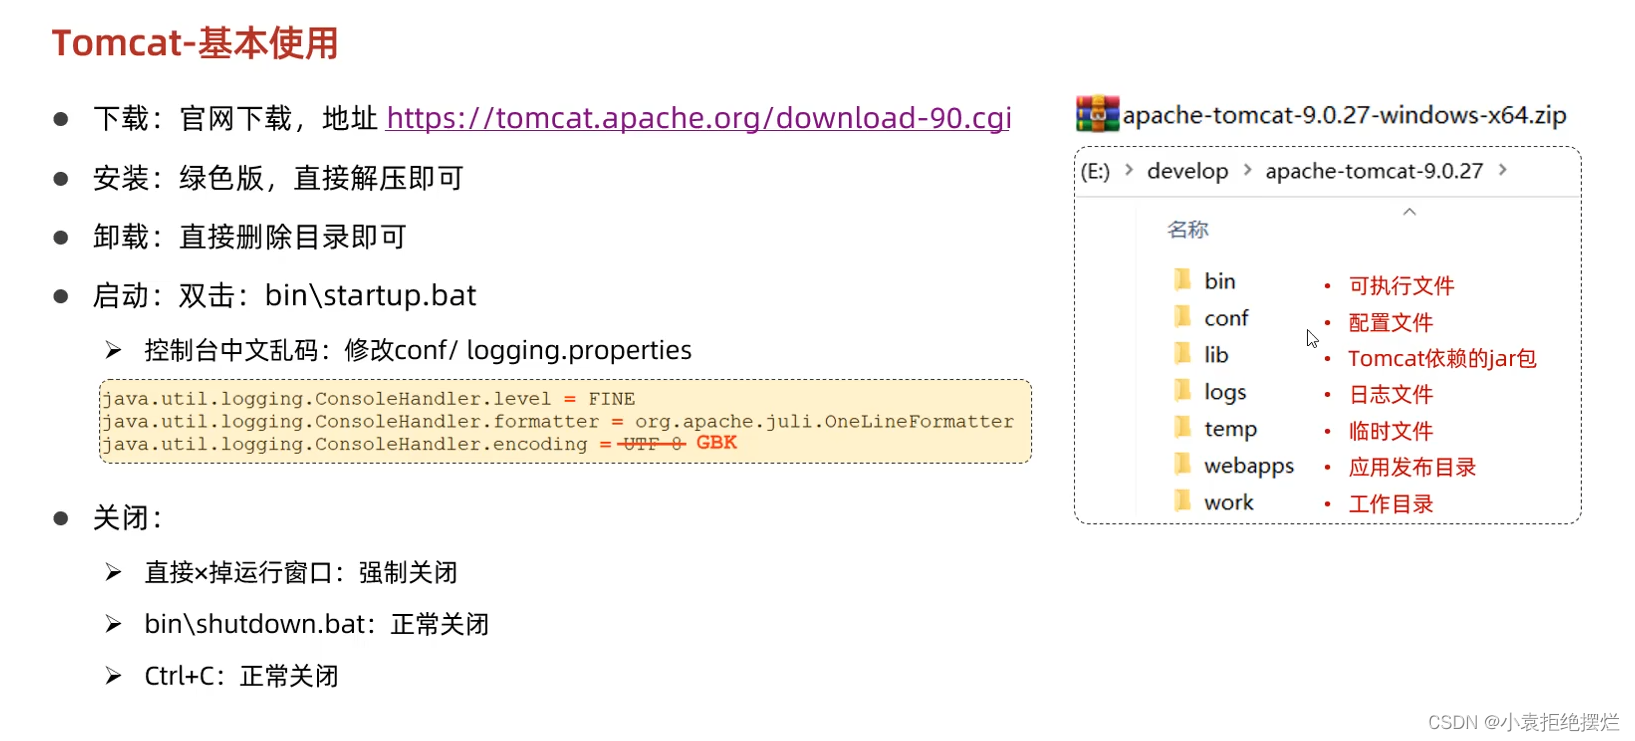Select the bin folder name
This screenshot has width=1635, height=741.
pyautogui.click(x=1220, y=281)
